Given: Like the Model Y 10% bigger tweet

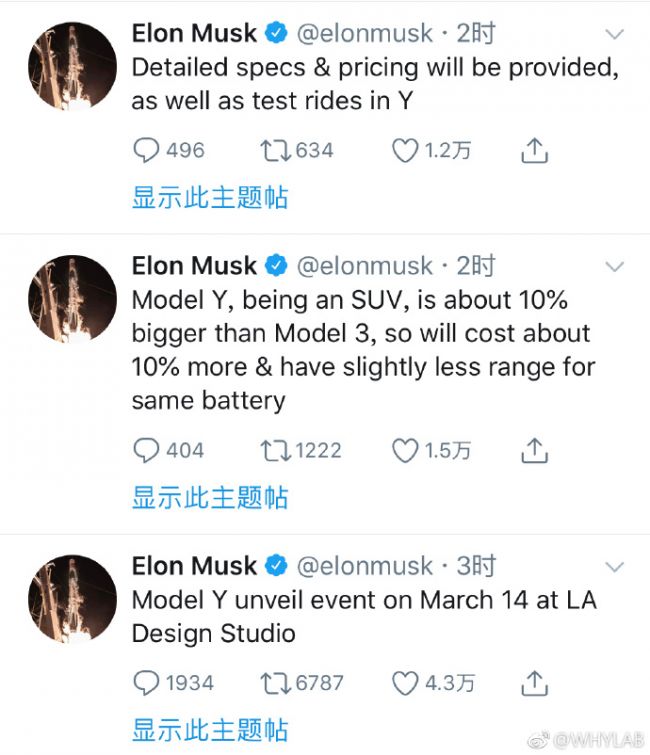Looking at the screenshot, I should tap(404, 451).
